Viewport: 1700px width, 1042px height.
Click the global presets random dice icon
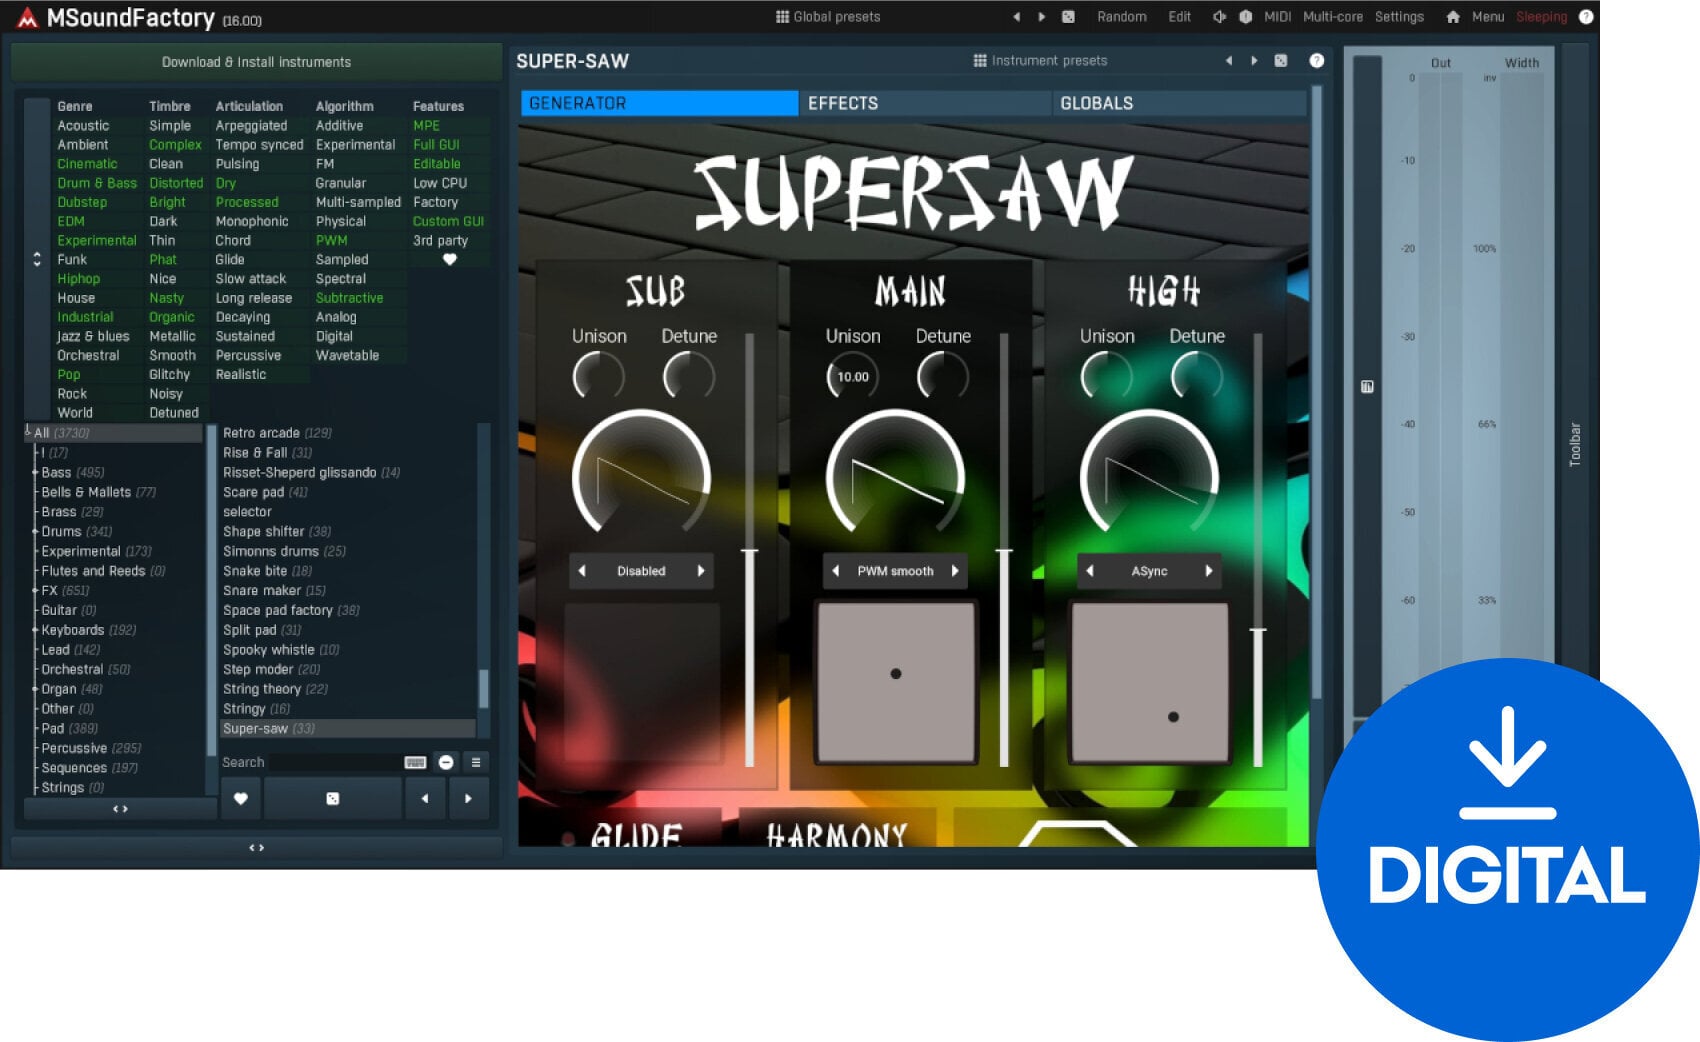click(1068, 17)
